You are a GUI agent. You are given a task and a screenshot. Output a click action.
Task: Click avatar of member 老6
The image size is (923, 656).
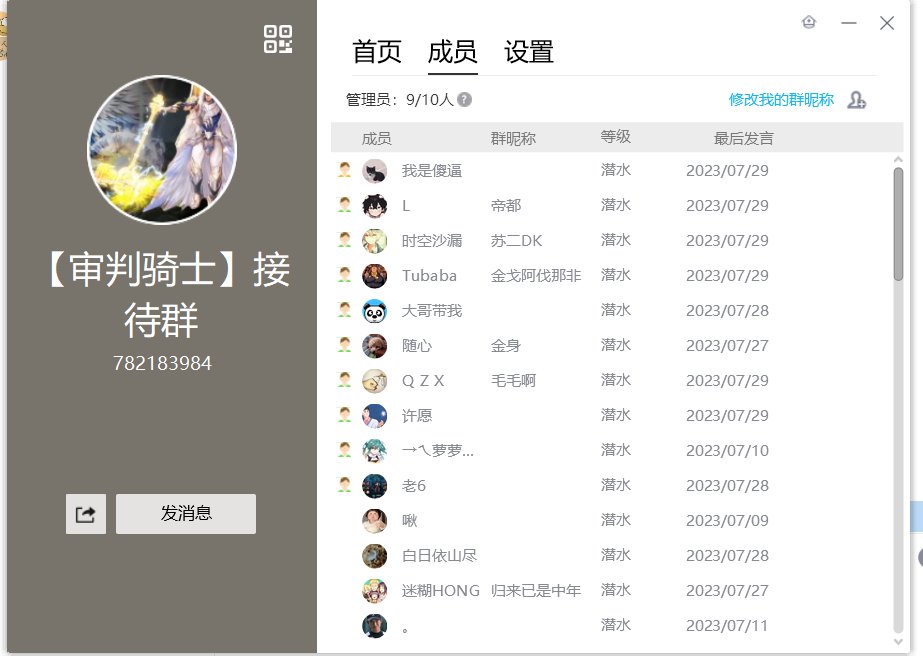point(374,486)
